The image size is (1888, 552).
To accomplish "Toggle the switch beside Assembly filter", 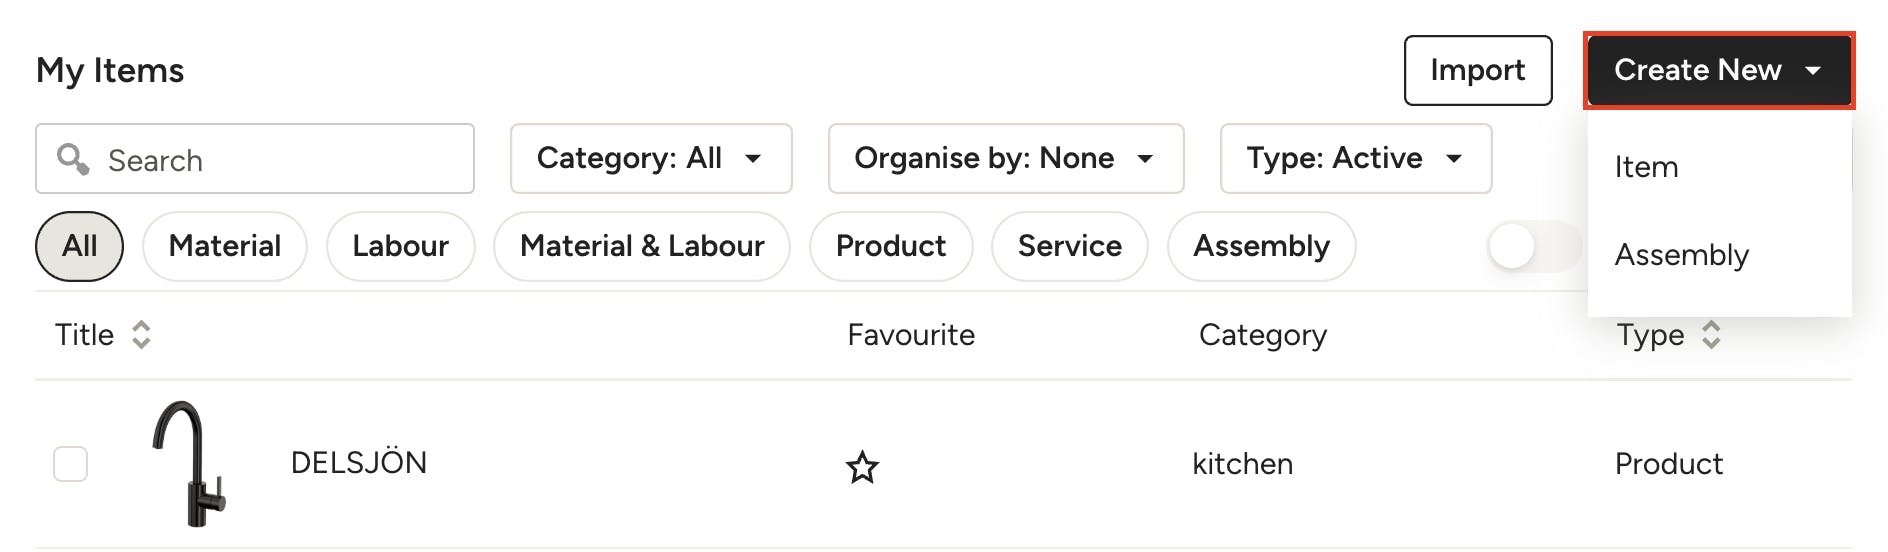I will click(1534, 246).
